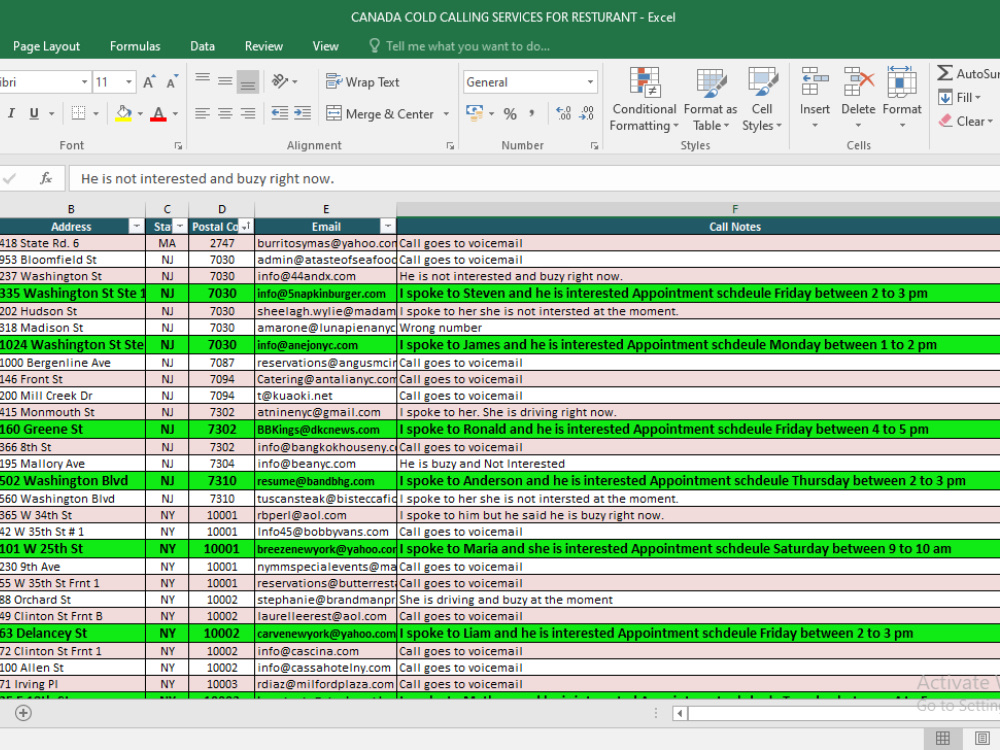This screenshot has height=750, width=1000.
Task: Toggle Bottom Align icon
Action: (247, 82)
